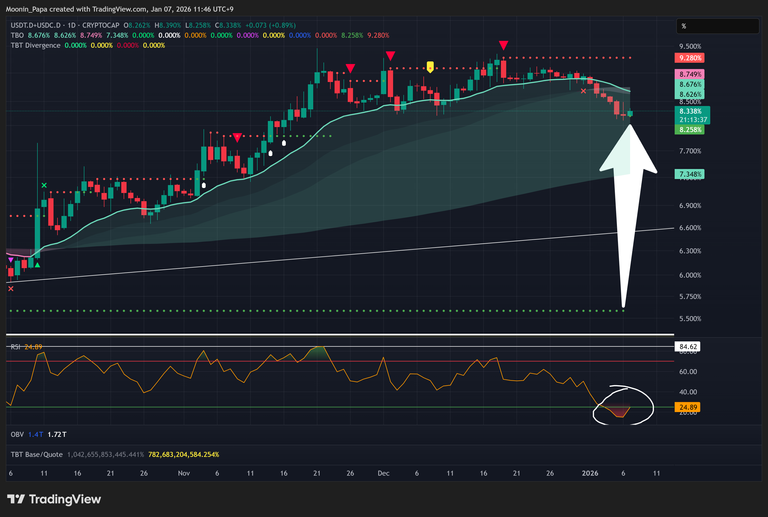Select the TBO indicator legend label
This screenshot has height=517, width=768.
(x=15, y=35)
